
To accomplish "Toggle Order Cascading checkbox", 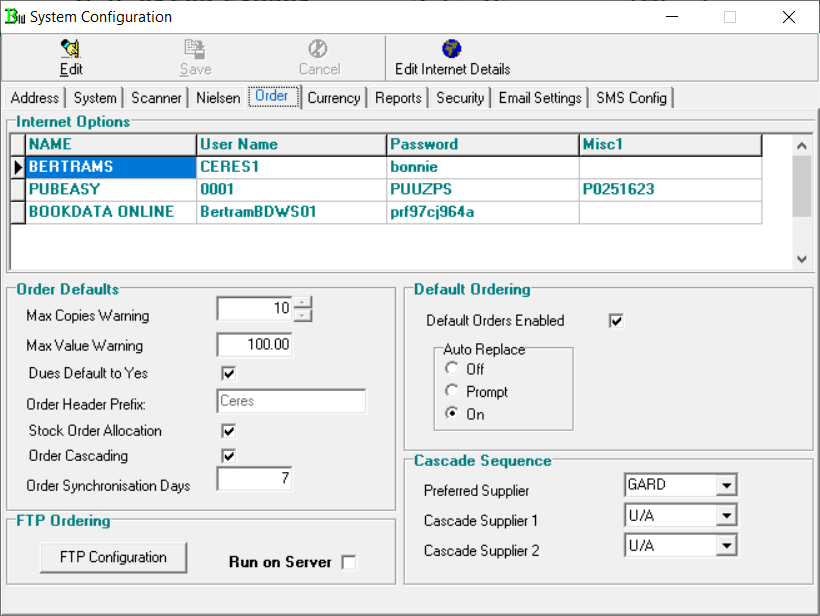I will click(x=229, y=456).
